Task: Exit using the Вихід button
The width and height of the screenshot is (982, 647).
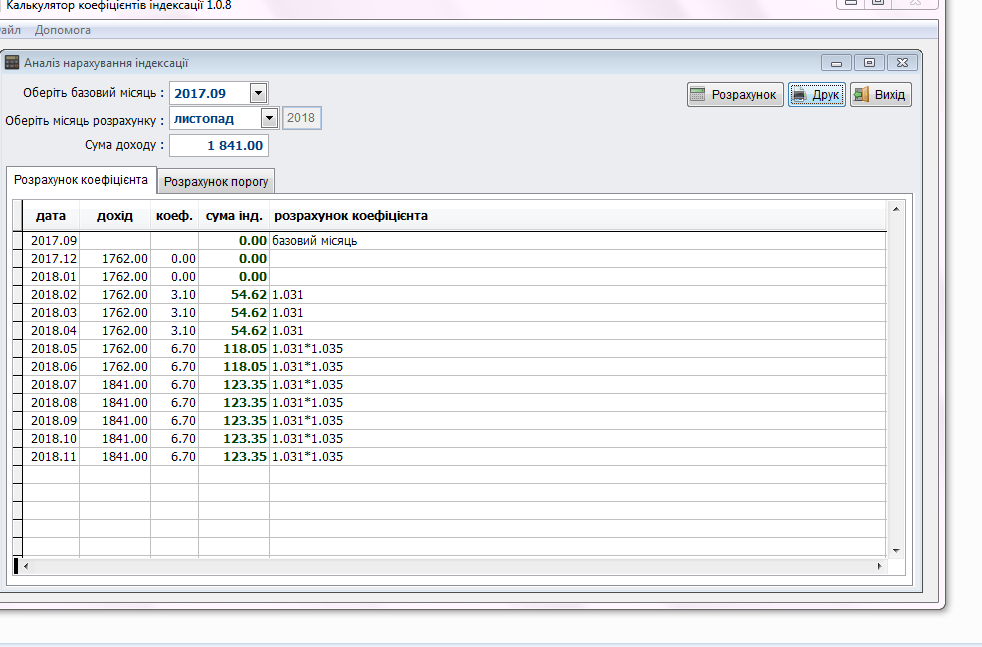Action: point(881,95)
